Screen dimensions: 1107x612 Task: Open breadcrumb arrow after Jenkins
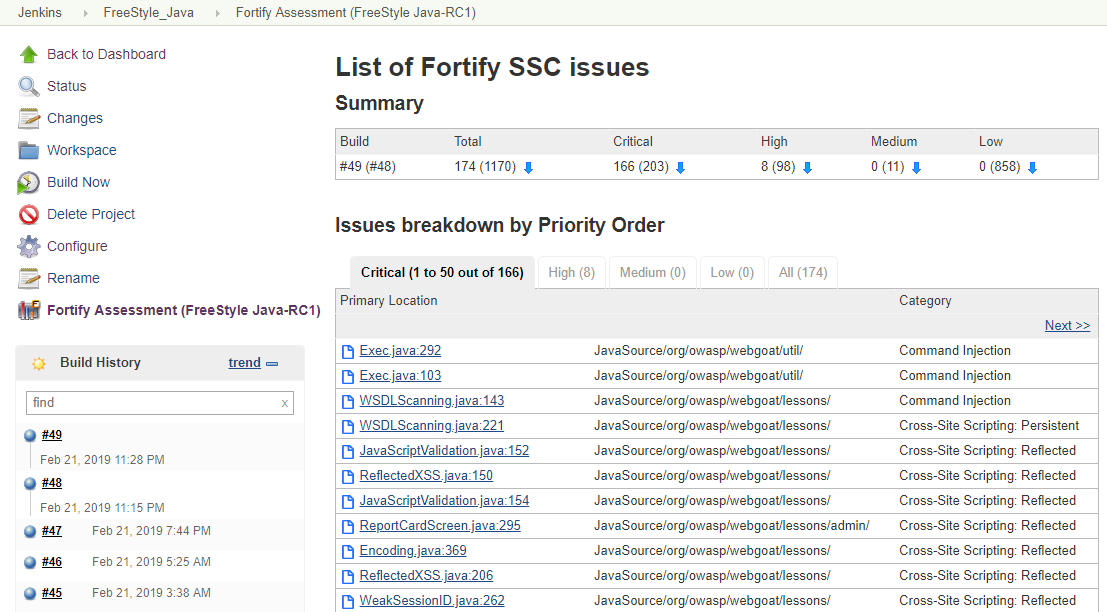point(85,13)
